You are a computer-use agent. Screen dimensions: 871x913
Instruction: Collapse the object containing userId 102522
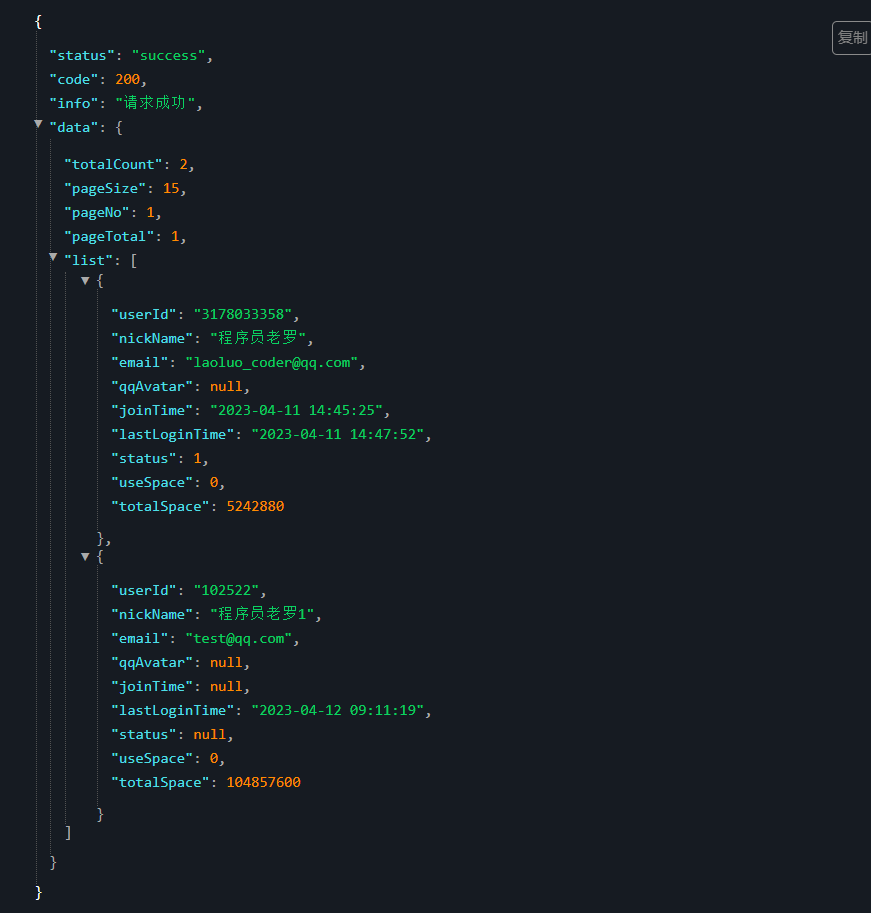pos(85,557)
